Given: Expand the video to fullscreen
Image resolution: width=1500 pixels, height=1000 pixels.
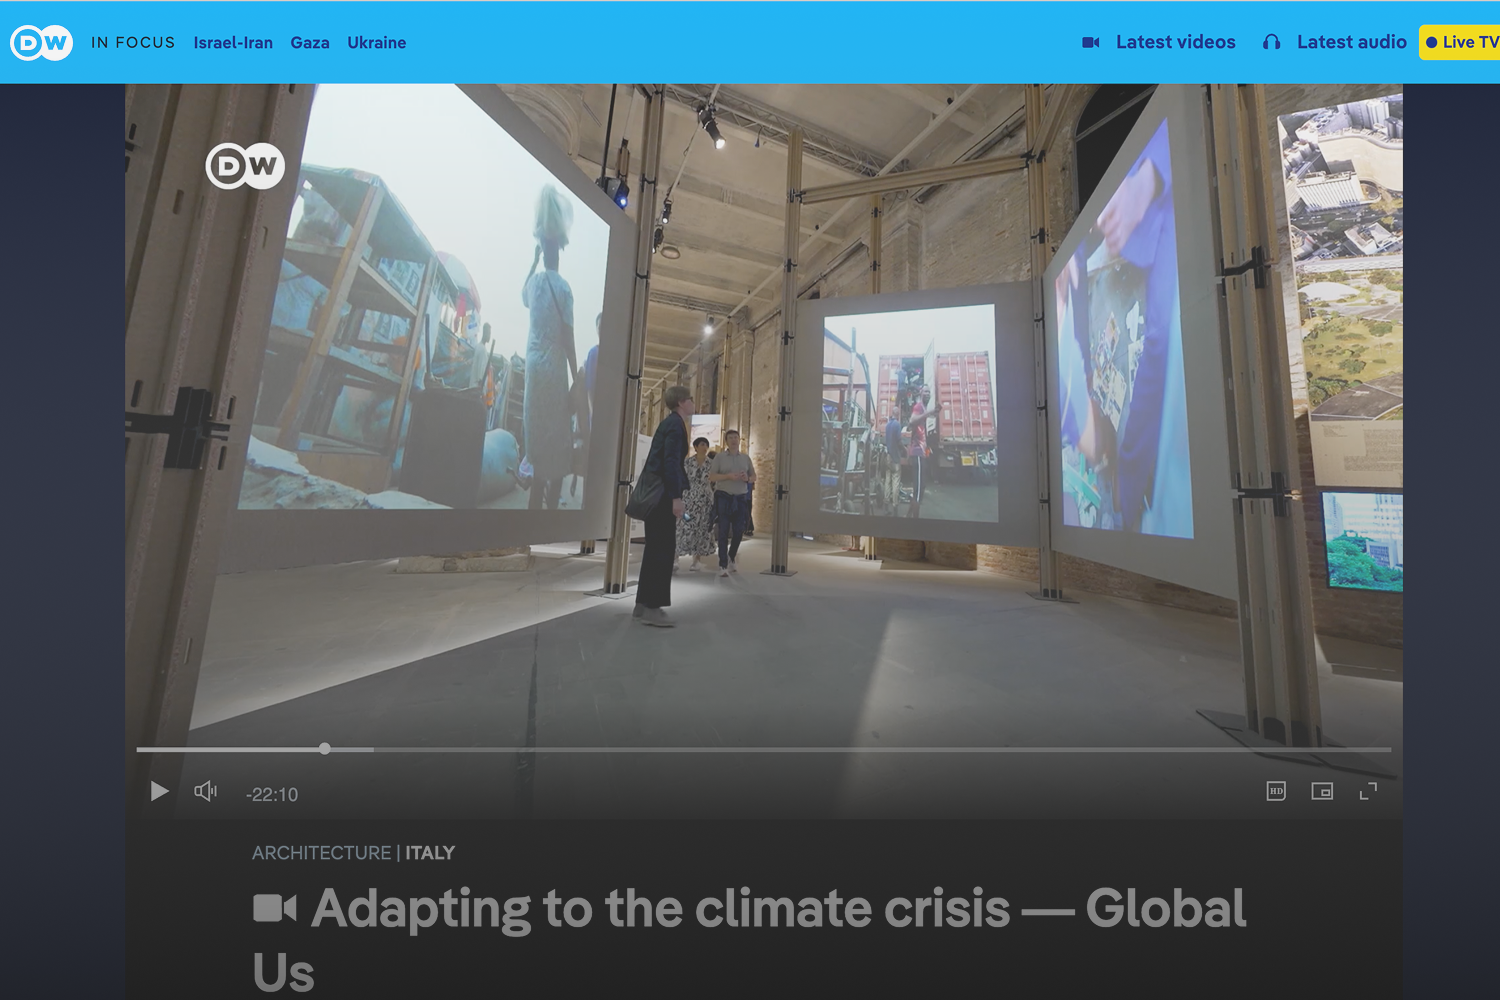Looking at the screenshot, I should pos(1368,791).
